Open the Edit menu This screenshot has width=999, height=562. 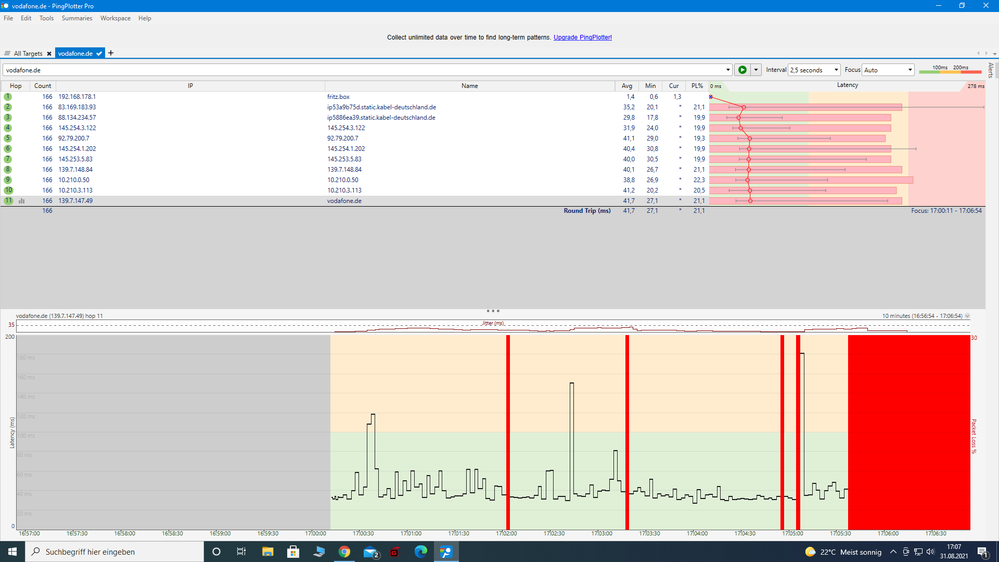(26, 18)
